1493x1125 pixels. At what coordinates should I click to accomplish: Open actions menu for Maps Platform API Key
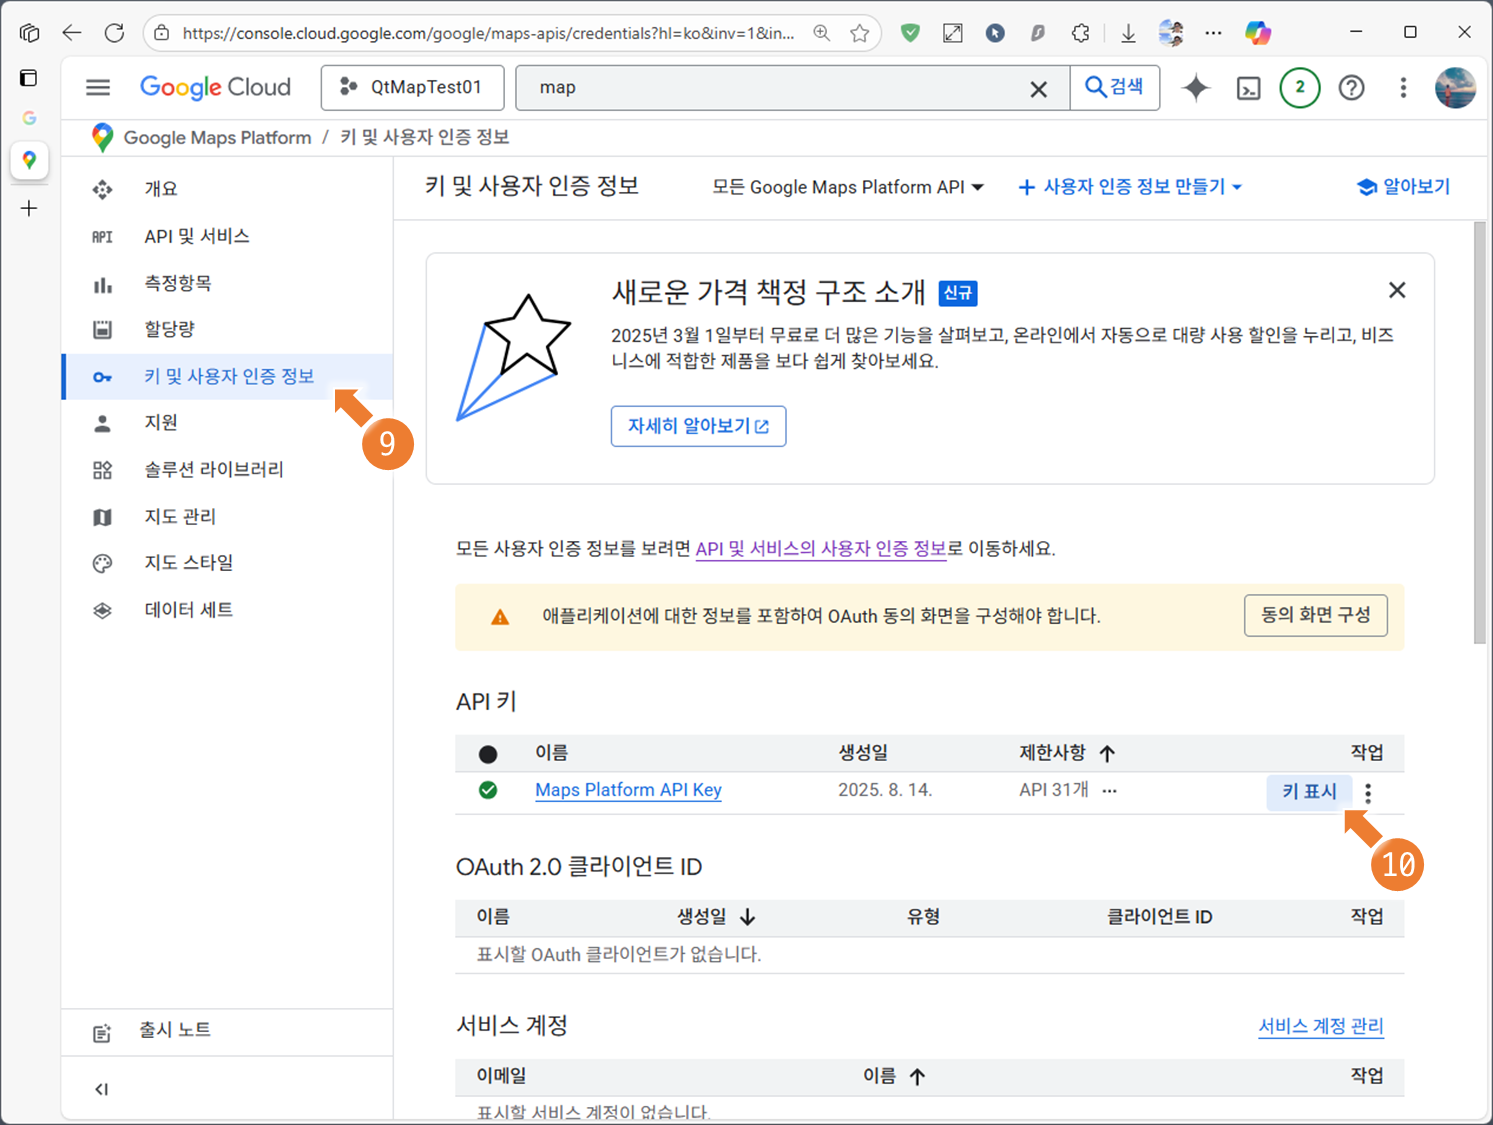(x=1368, y=793)
